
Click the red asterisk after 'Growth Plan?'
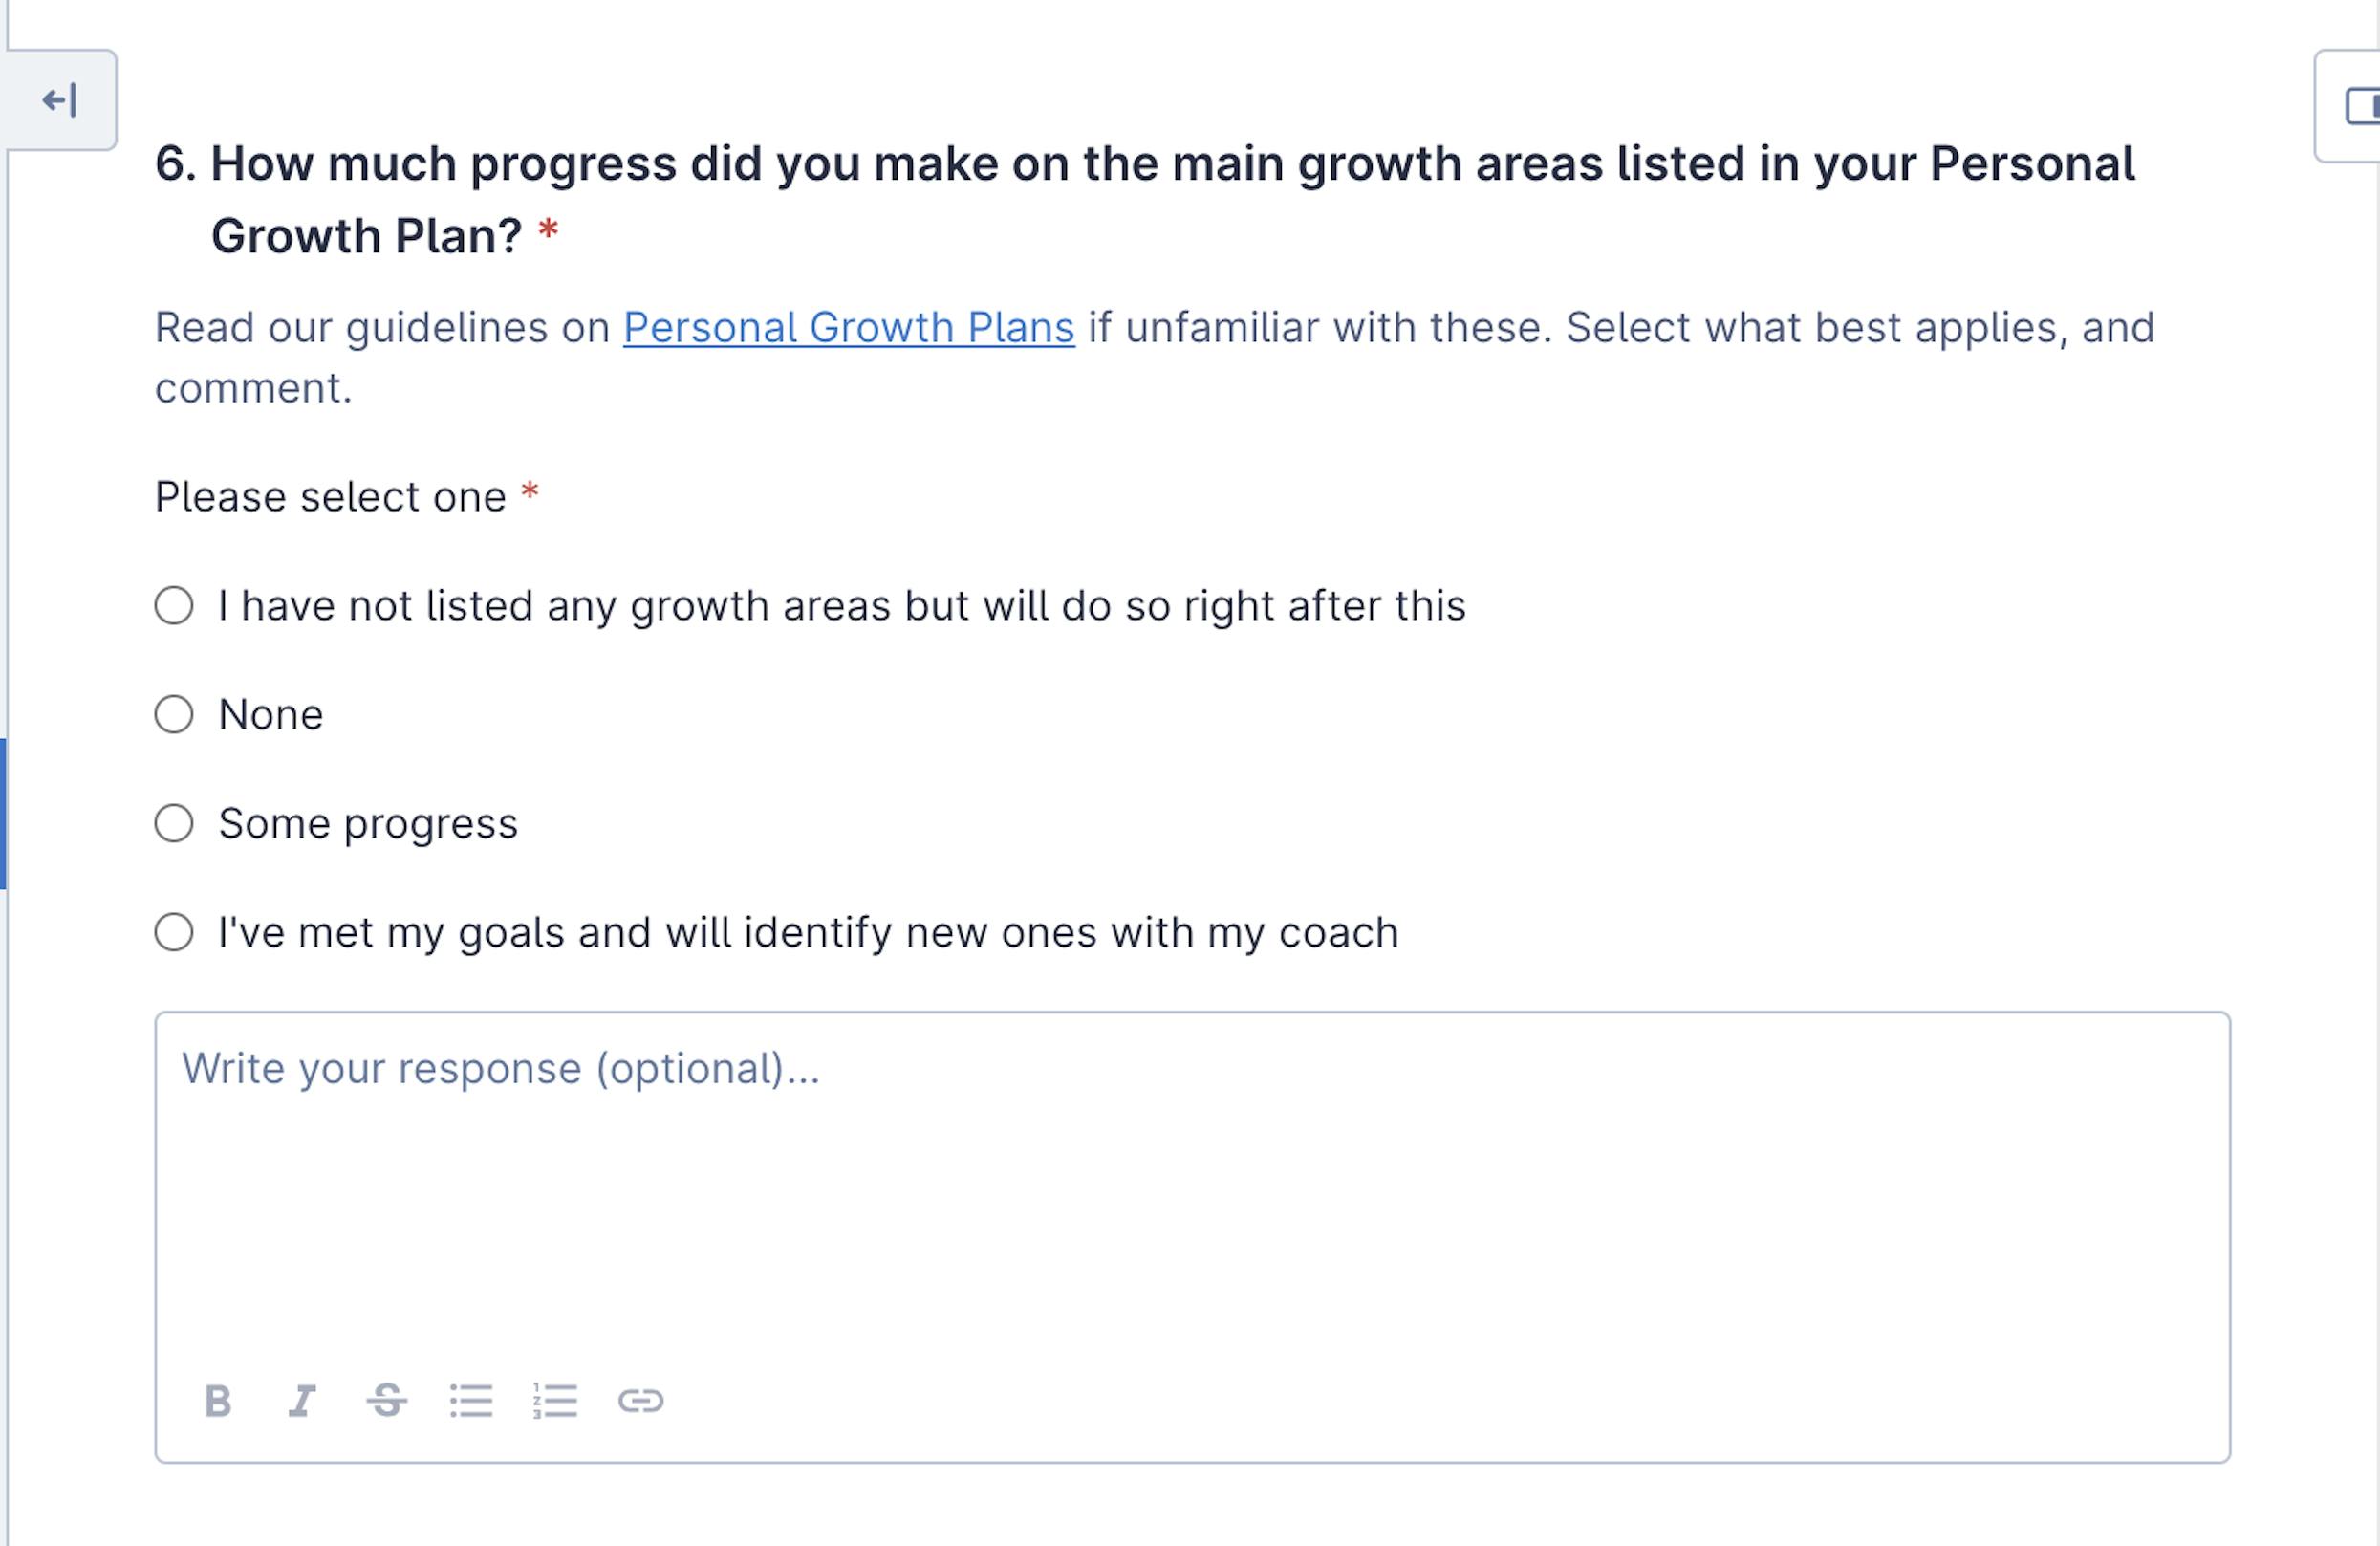(x=548, y=233)
